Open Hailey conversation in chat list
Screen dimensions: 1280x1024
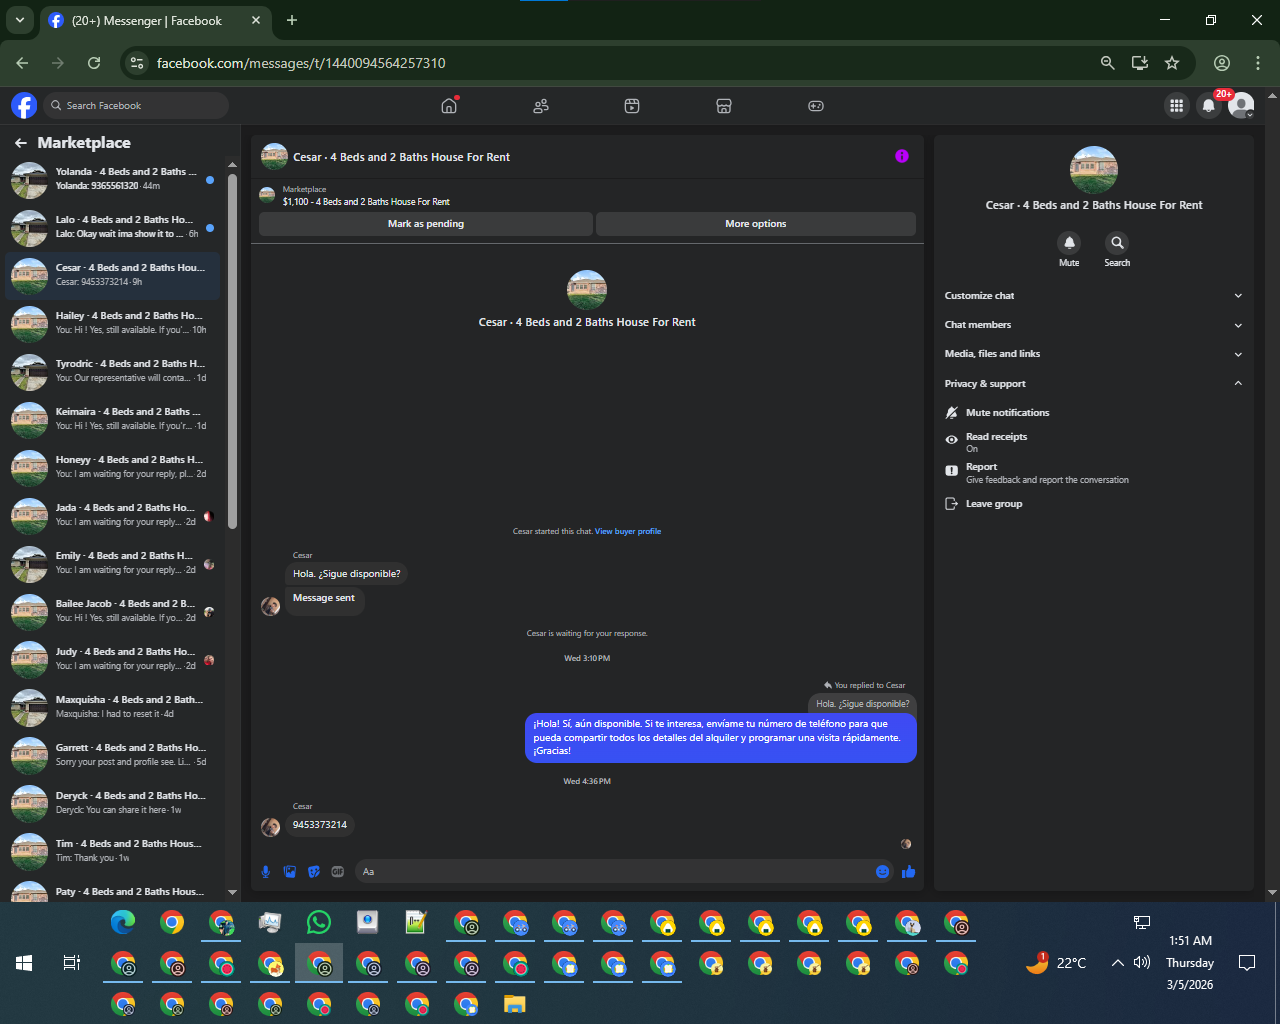click(113, 324)
